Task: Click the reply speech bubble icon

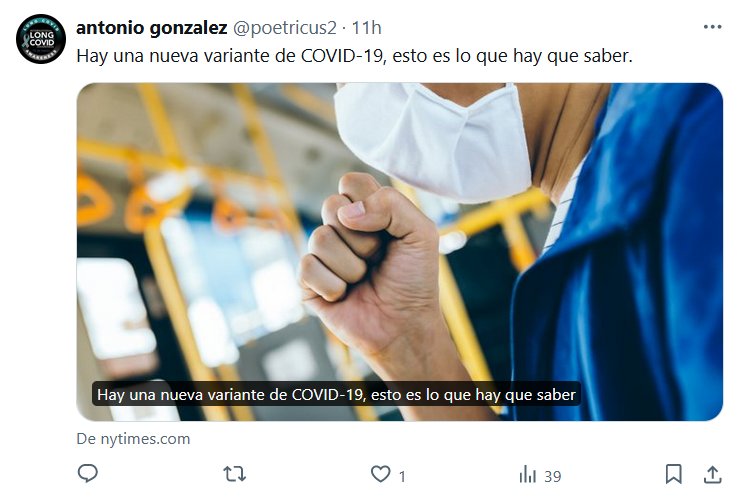Action: click(x=87, y=473)
